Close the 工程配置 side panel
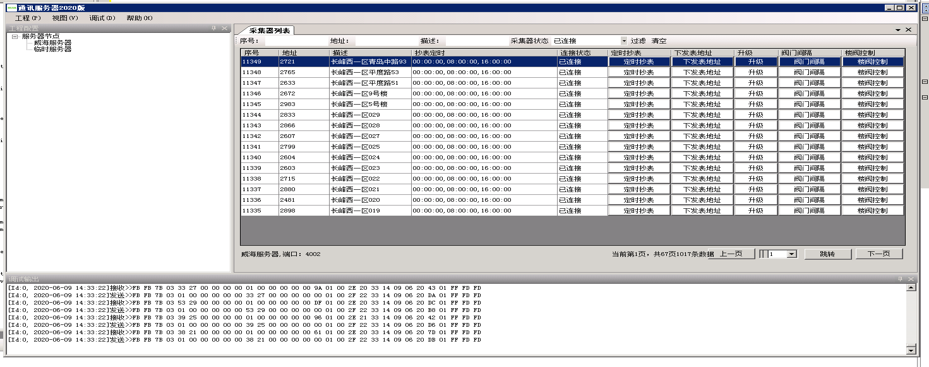 pyautogui.click(x=224, y=28)
